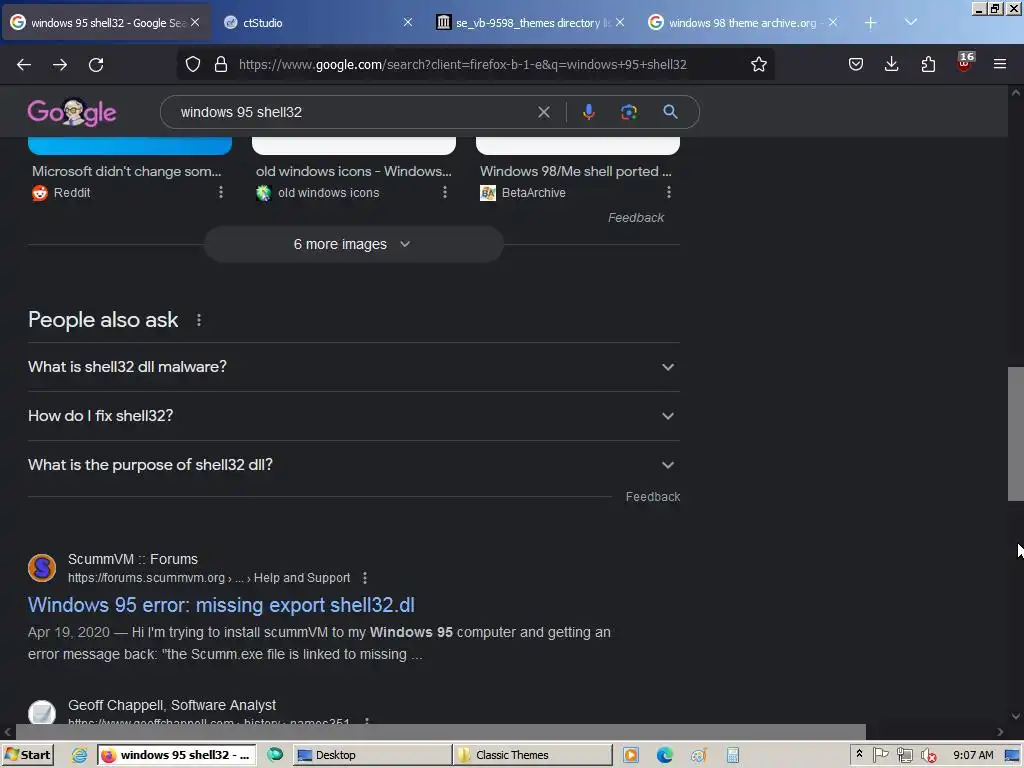Go back to the previous page
The height and width of the screenshot is (768, 1024).
24,65
